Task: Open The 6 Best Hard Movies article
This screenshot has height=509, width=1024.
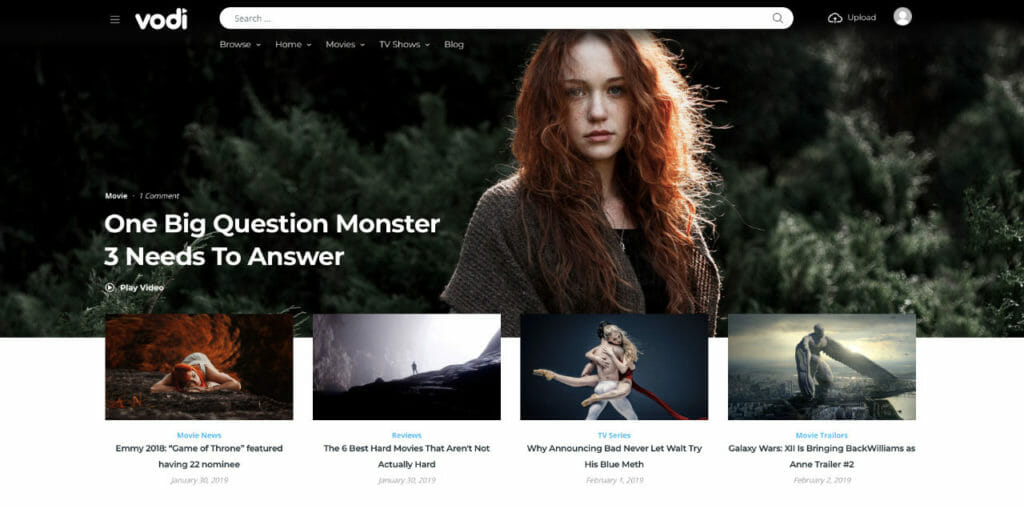Action: (407, 456)
